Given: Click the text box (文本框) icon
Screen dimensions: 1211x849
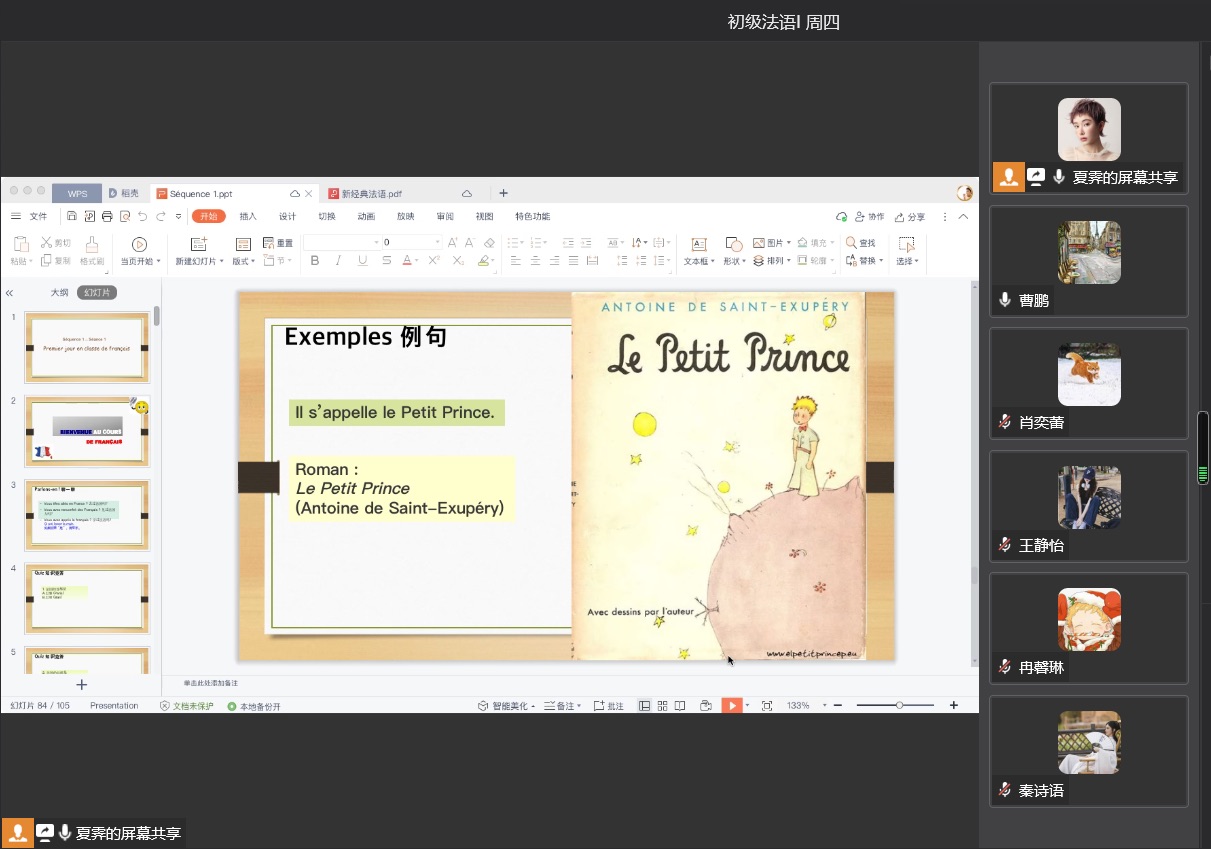Looking at the screenshot, I should point(699,244).
